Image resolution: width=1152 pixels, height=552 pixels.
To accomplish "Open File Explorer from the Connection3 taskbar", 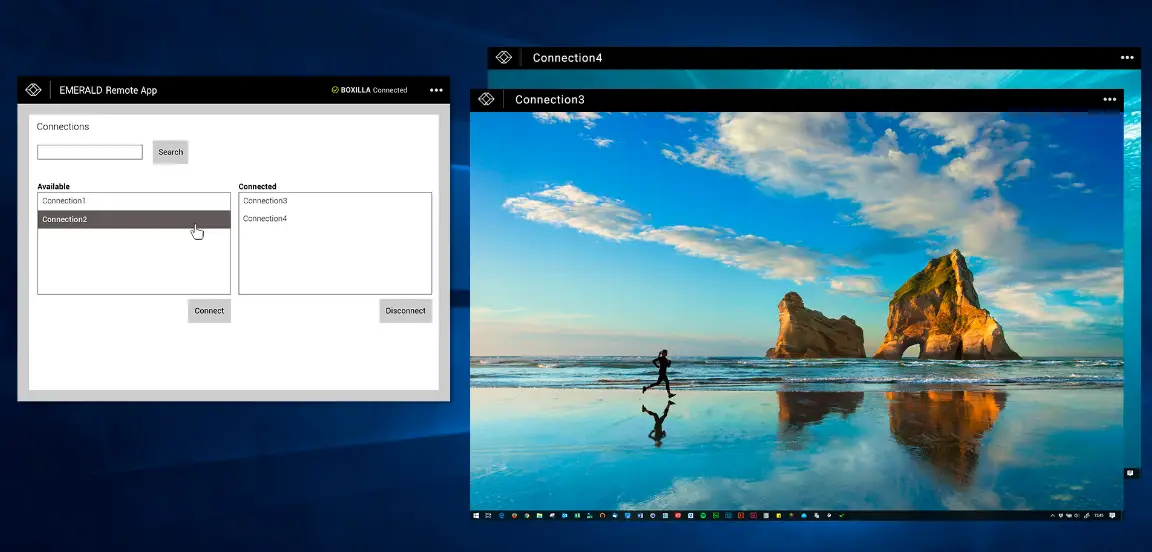I will pos(539,515).
